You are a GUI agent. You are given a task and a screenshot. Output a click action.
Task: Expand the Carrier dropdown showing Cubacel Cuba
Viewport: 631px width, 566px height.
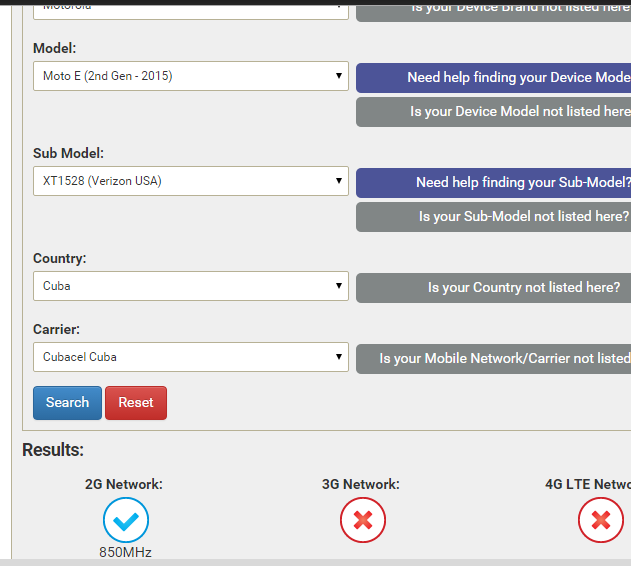[190, 357]
